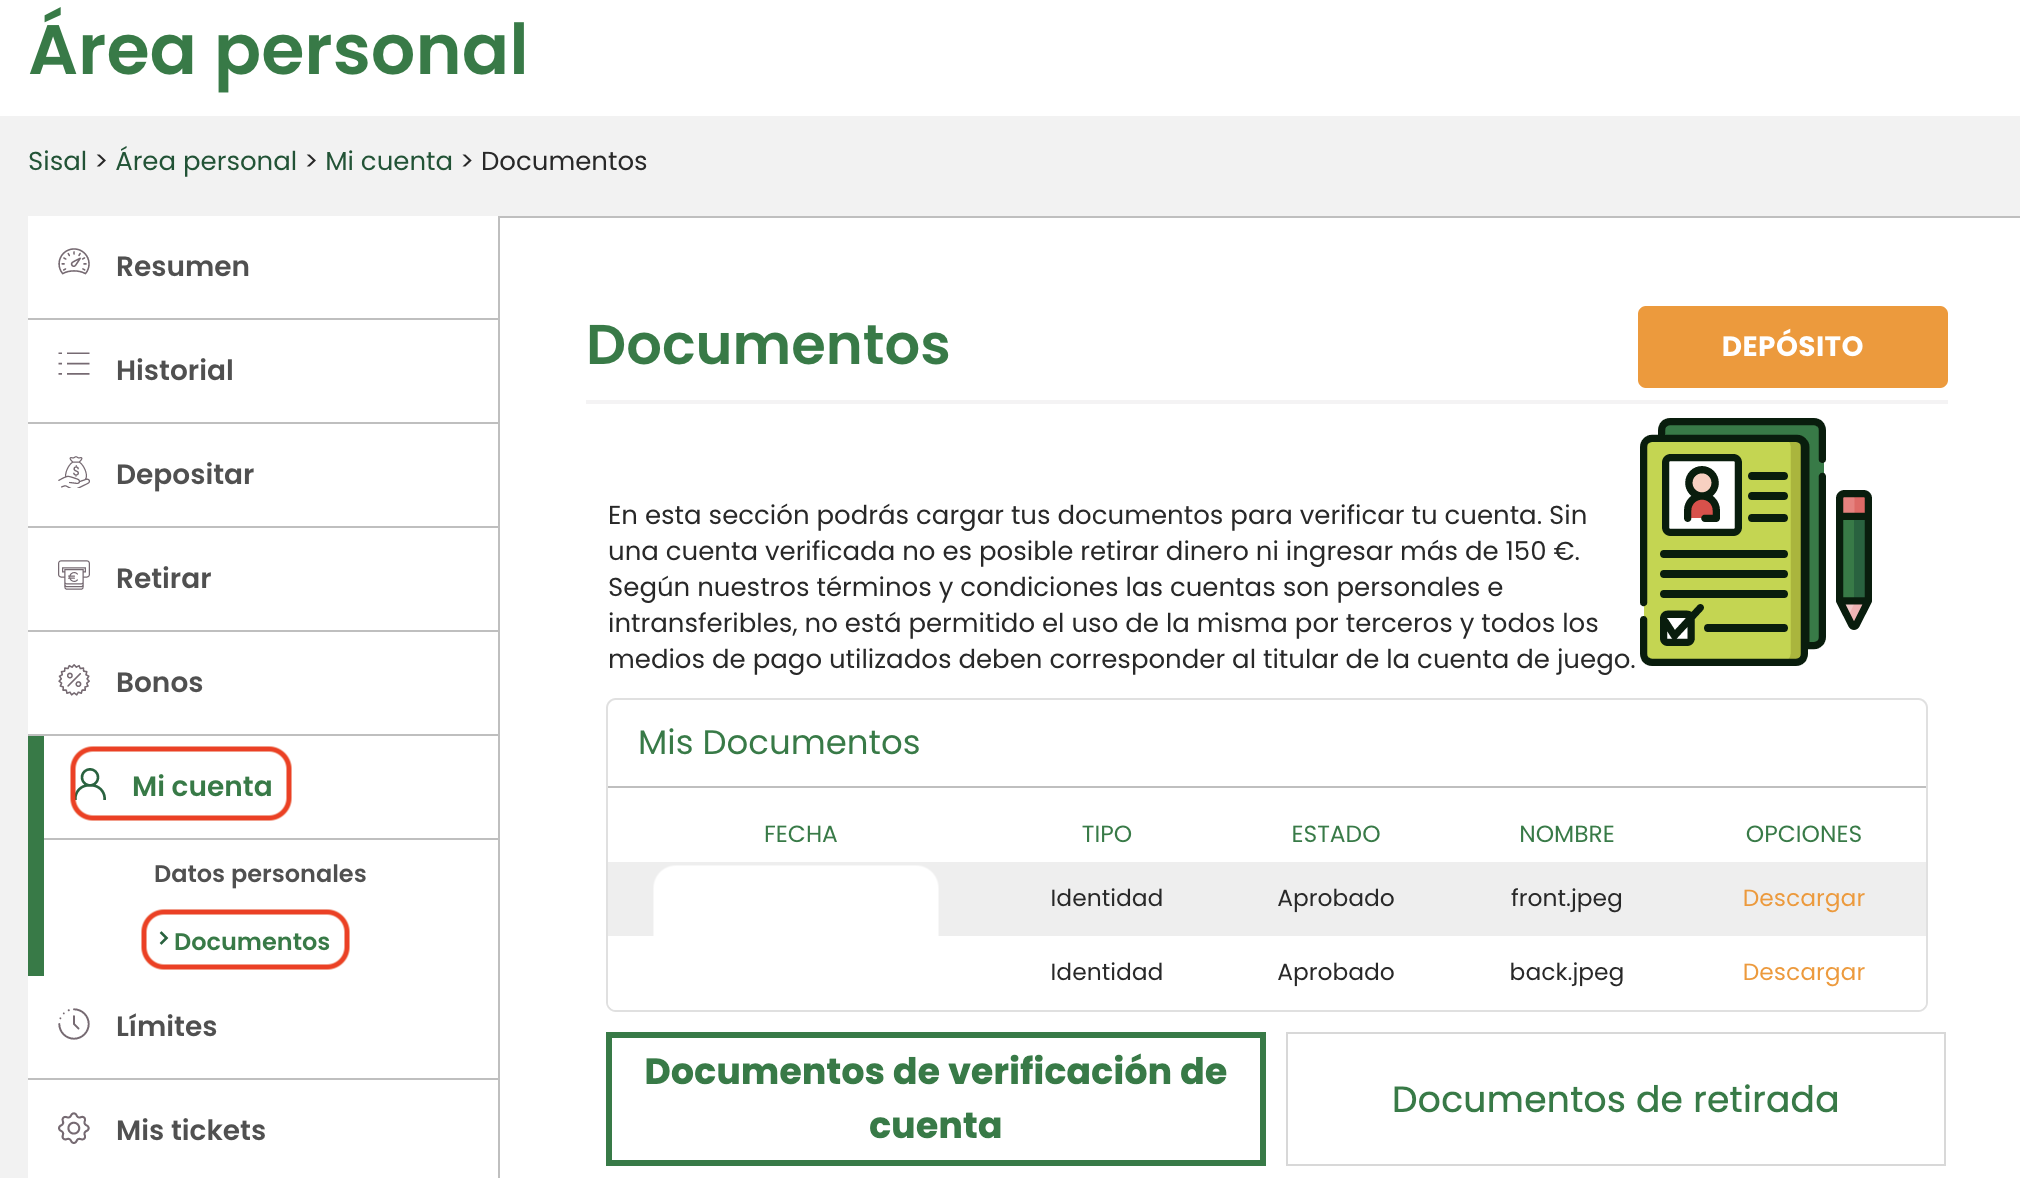This screenshot has height=1178, width=2020.
Task: Click the Retirar cash machine icon
Action: coord(74,575)
